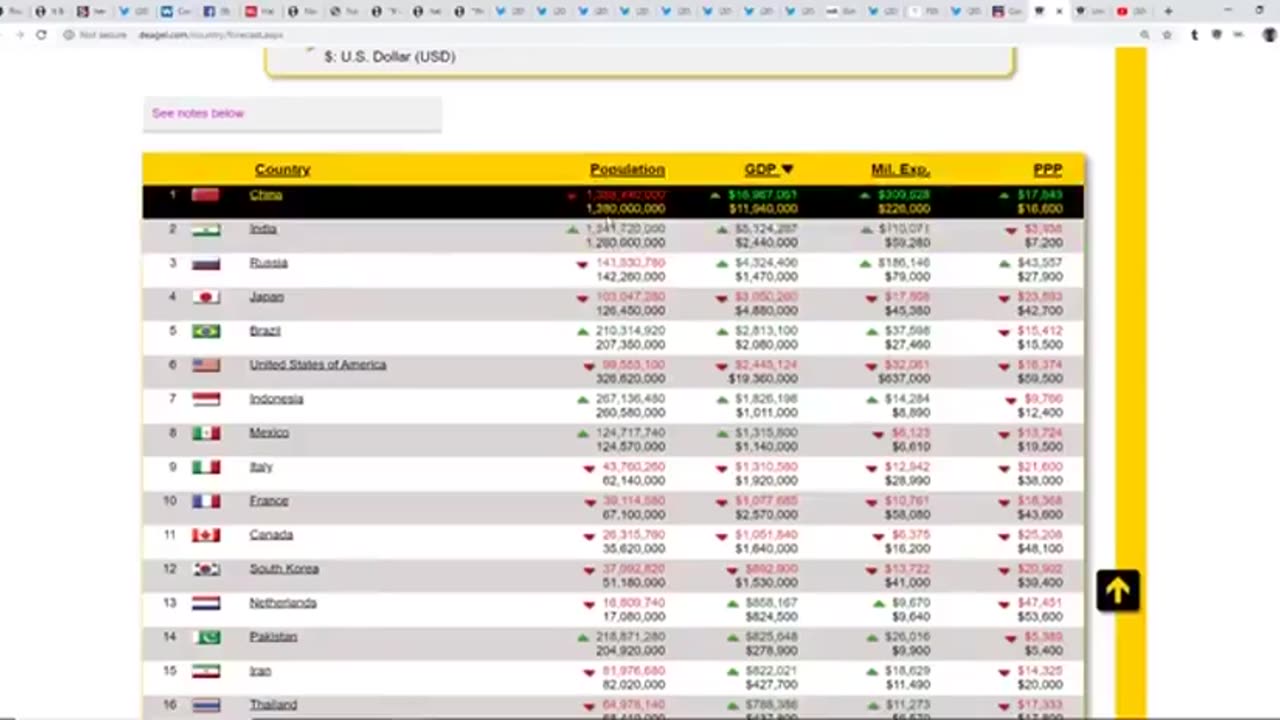Click the India flag icon
The width and height of the screenshot is (1280, 720).
[x=206, y=229]
